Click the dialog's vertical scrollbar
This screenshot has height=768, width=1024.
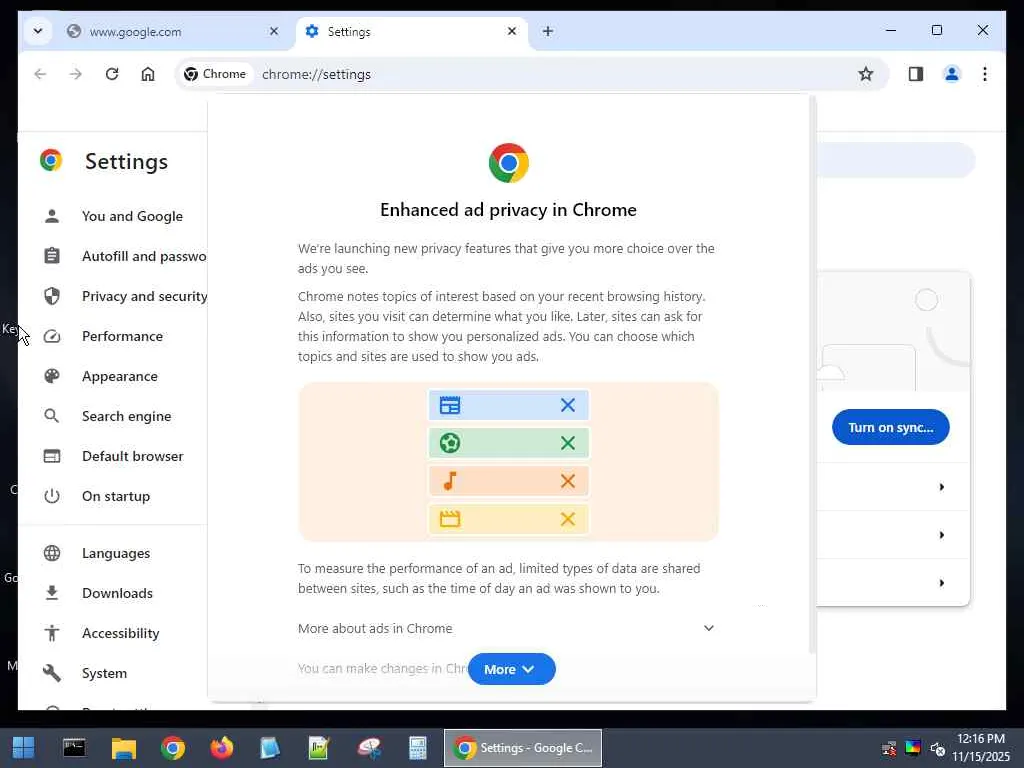point(812,375)
